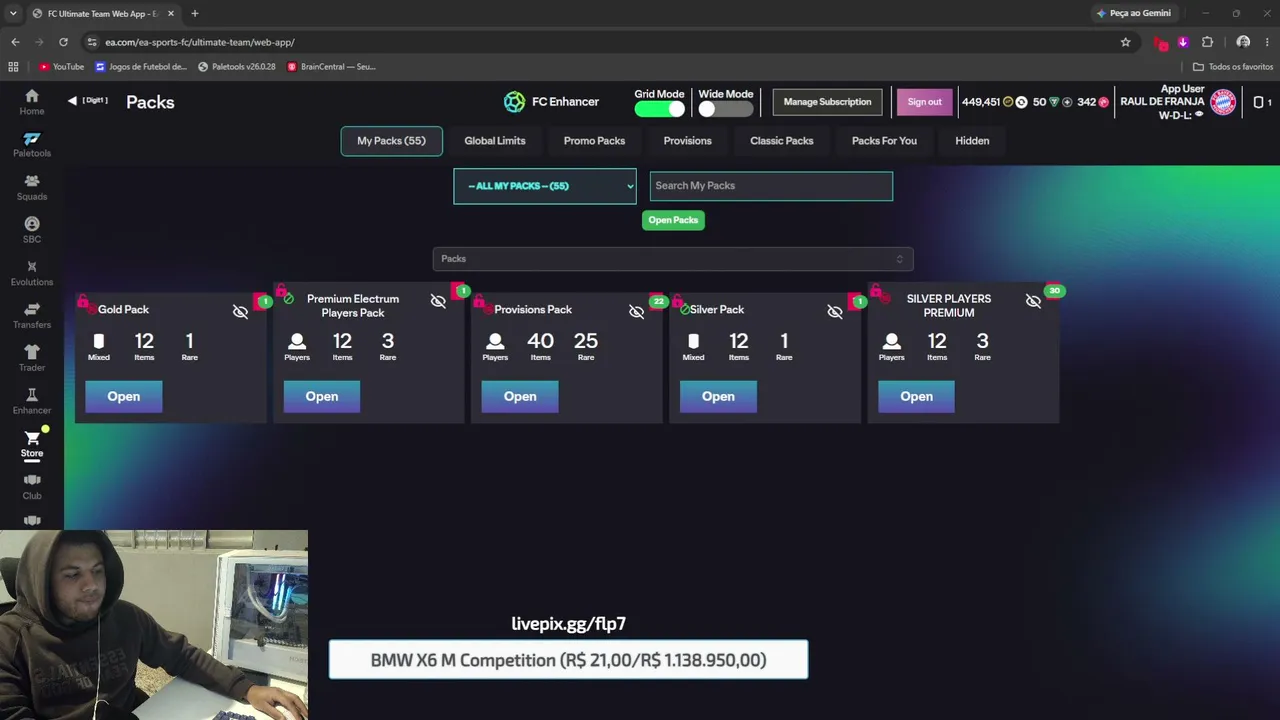Screen dimensions: 1280x720
Task: Select the My Packs (55) tab
Action: 391,141
